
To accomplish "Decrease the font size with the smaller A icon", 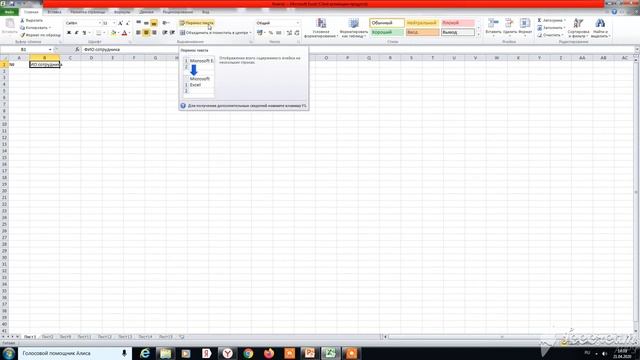I will coord(128,23).
